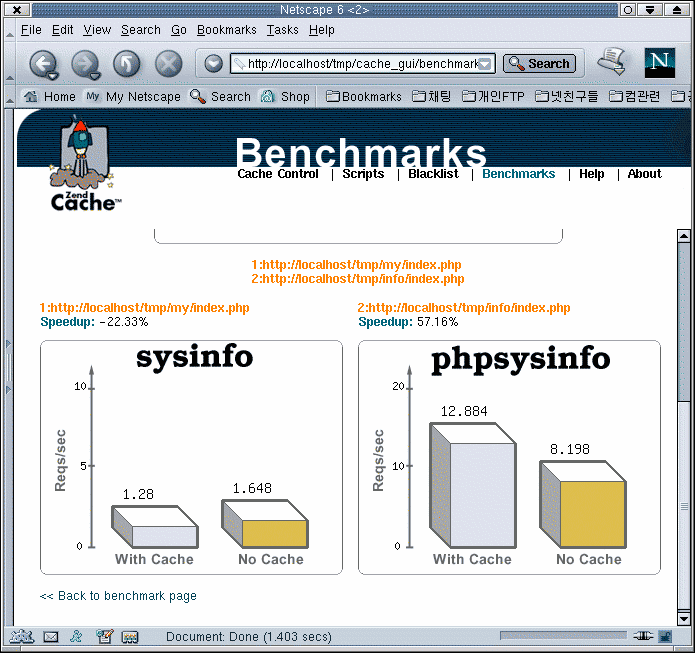Viewport: 695px width, 653px height.
Task: Expand the URL bar history dropdown
Action: (486, 64)
